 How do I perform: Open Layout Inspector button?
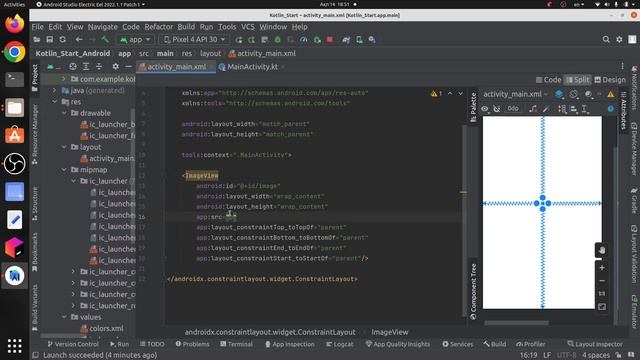click(595, 344)
